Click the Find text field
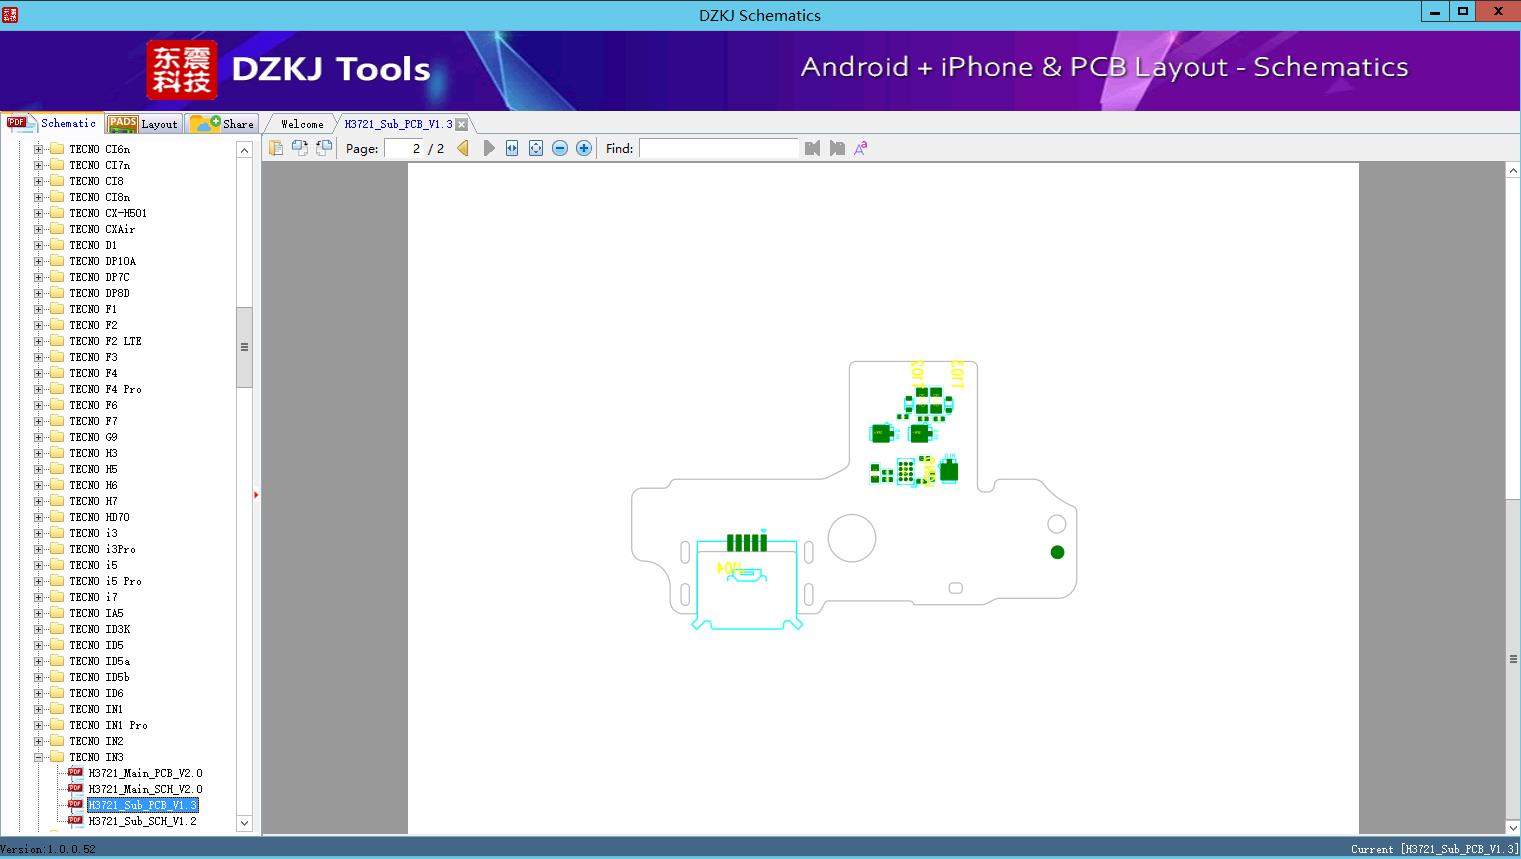Viewport: 1521px width, 859px height. click(x=719, y=148)
